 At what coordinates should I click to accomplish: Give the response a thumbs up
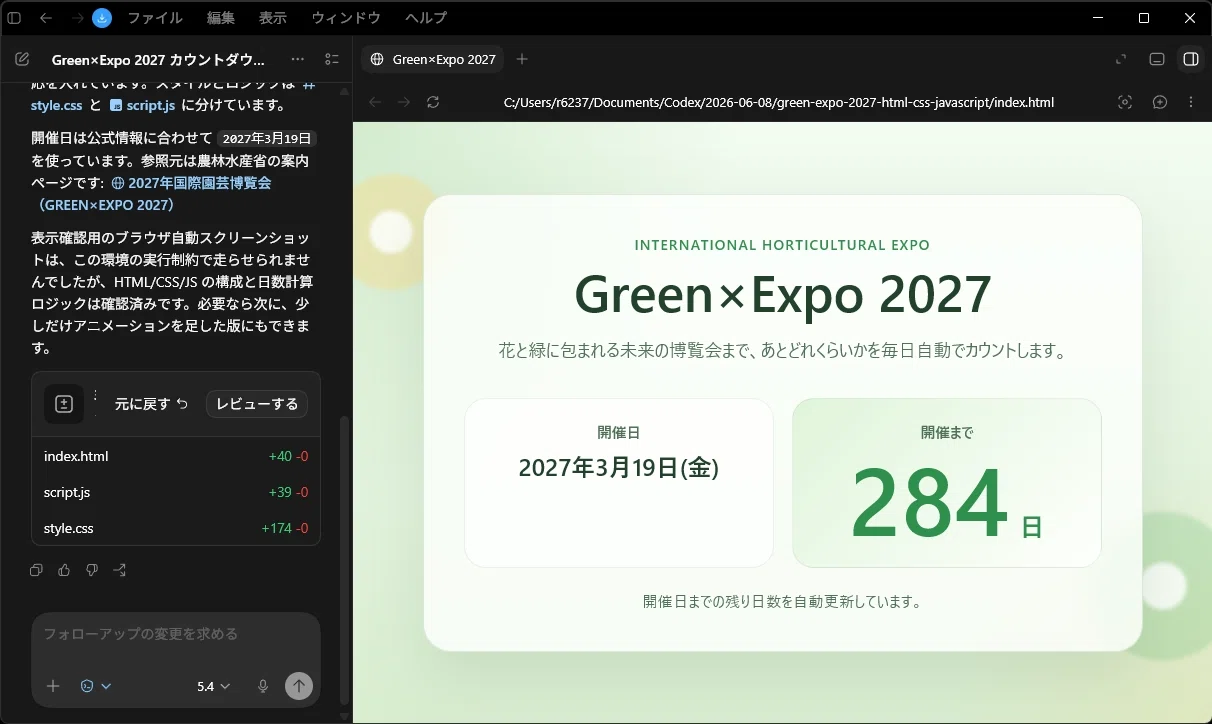pos(65,570)
